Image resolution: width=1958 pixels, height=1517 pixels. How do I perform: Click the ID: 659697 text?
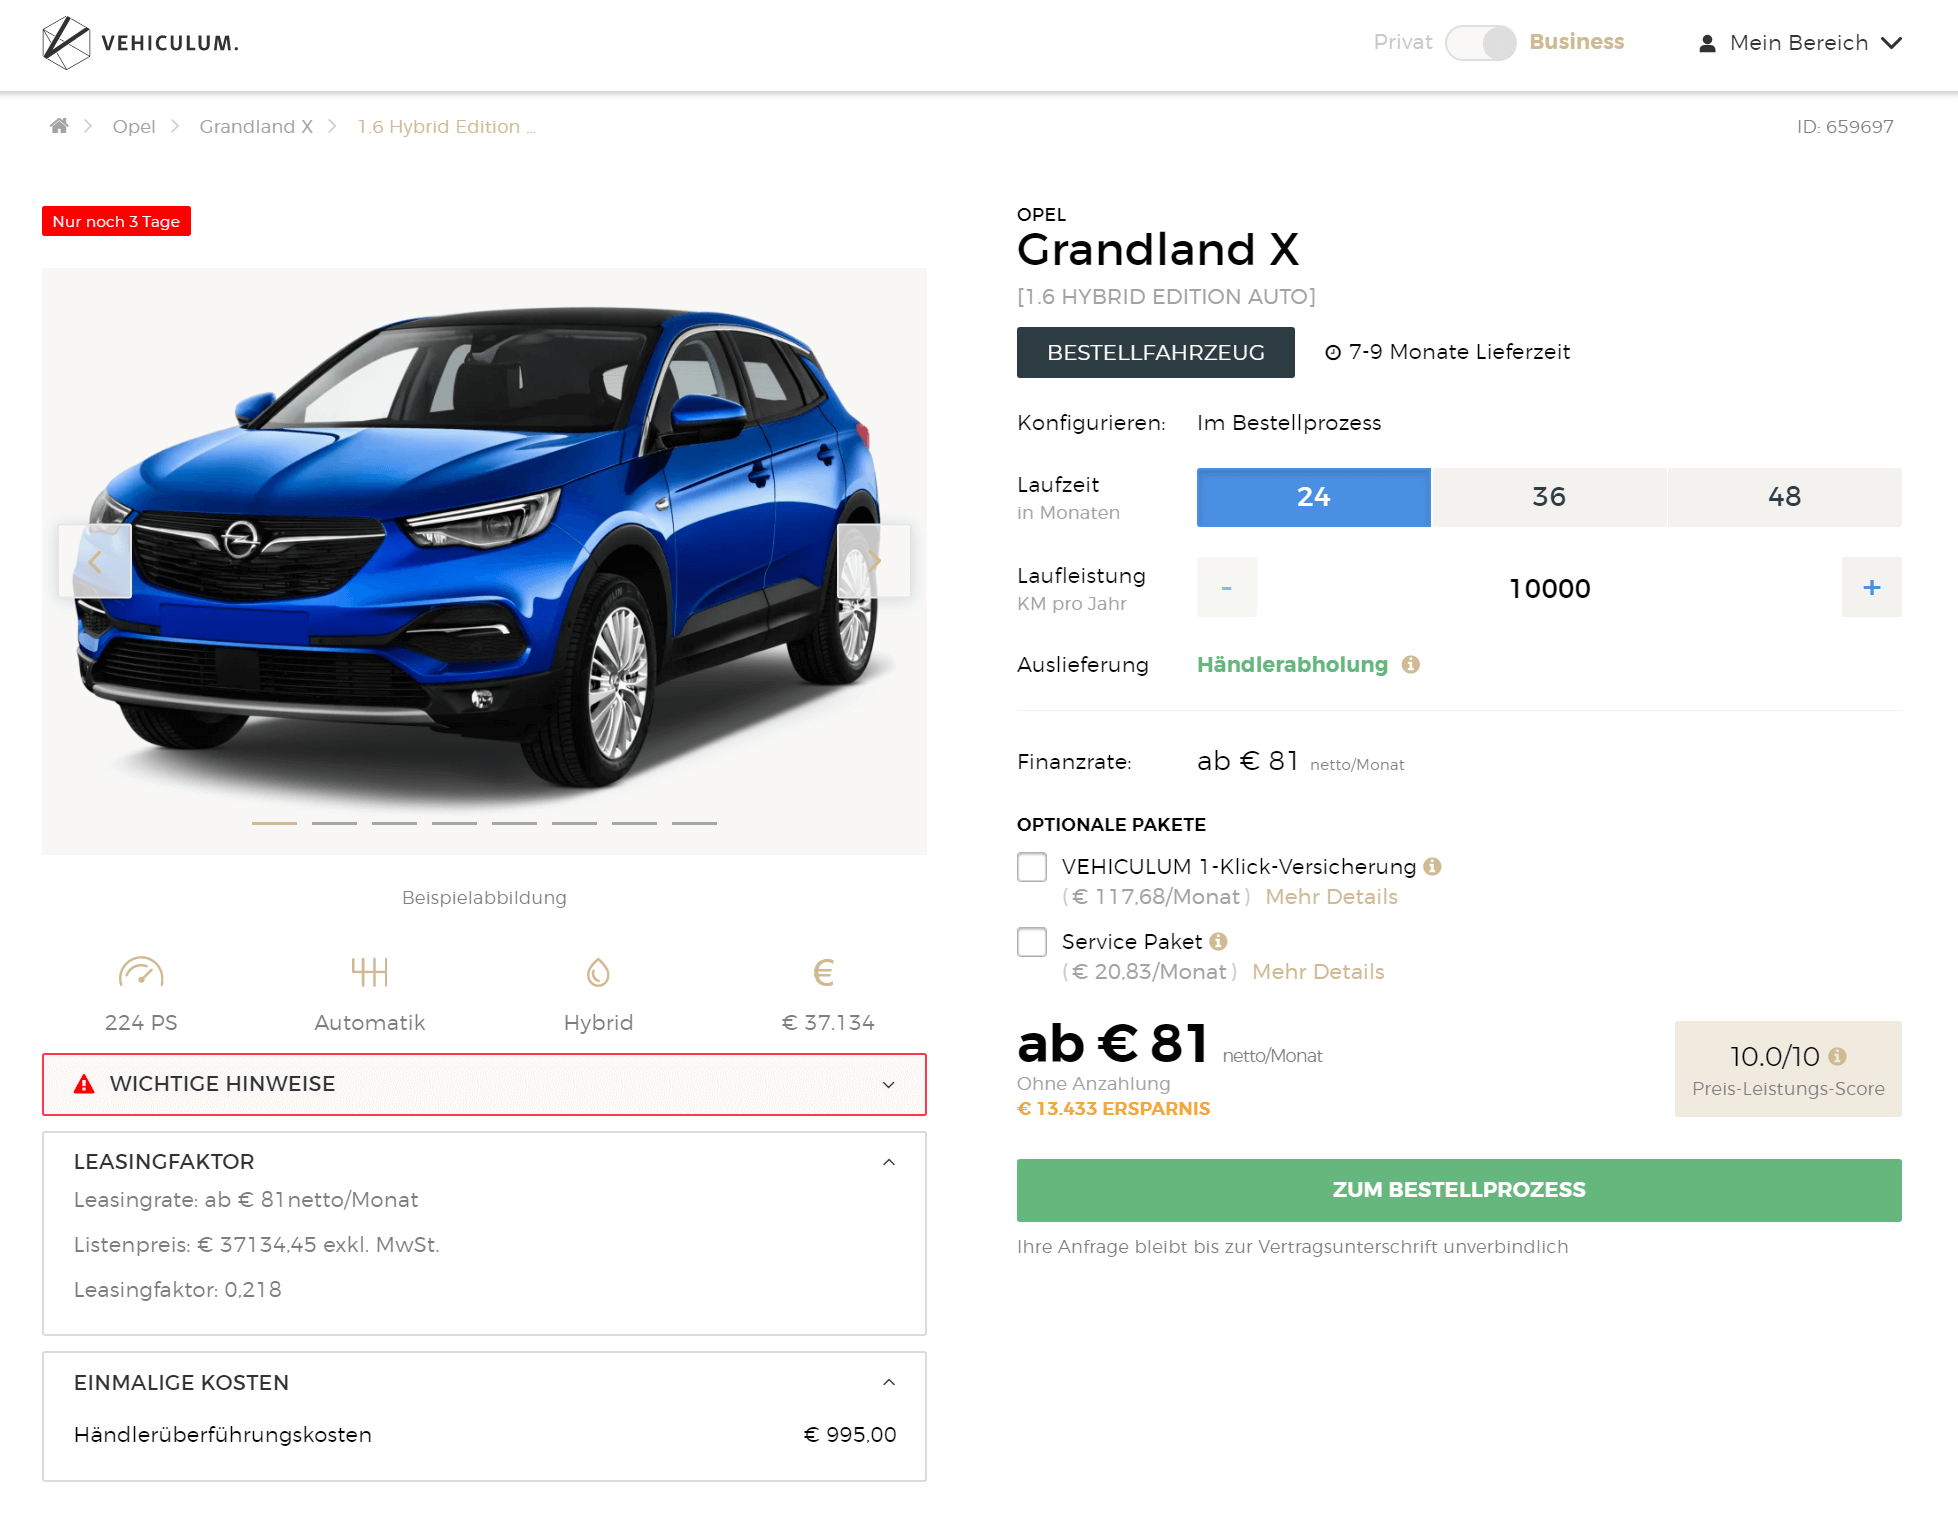pyautogui.click(x=1845, y=126)
